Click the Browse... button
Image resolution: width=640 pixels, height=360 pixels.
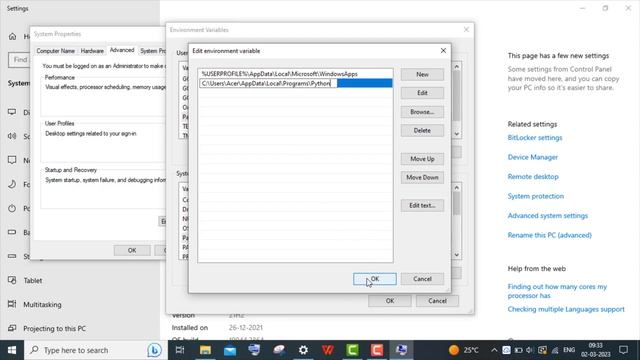[x=422, y=112]
